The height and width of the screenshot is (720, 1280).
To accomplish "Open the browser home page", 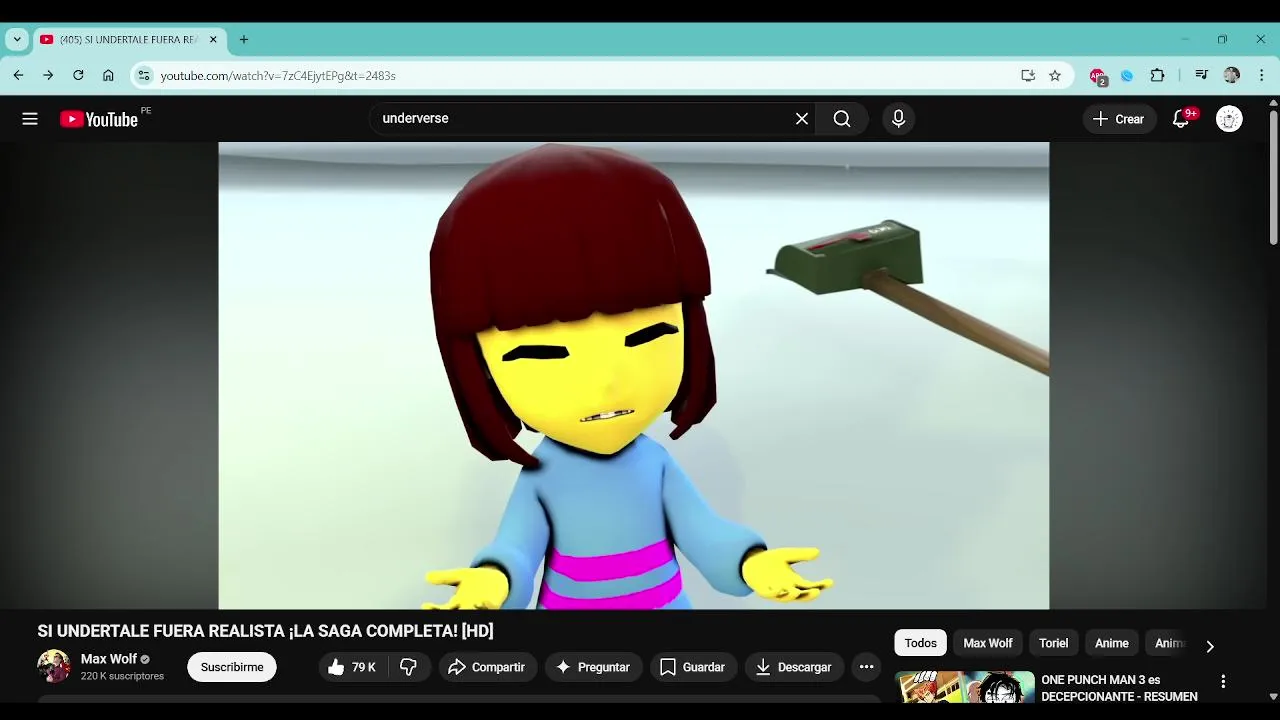I will [x=108, y=75].
